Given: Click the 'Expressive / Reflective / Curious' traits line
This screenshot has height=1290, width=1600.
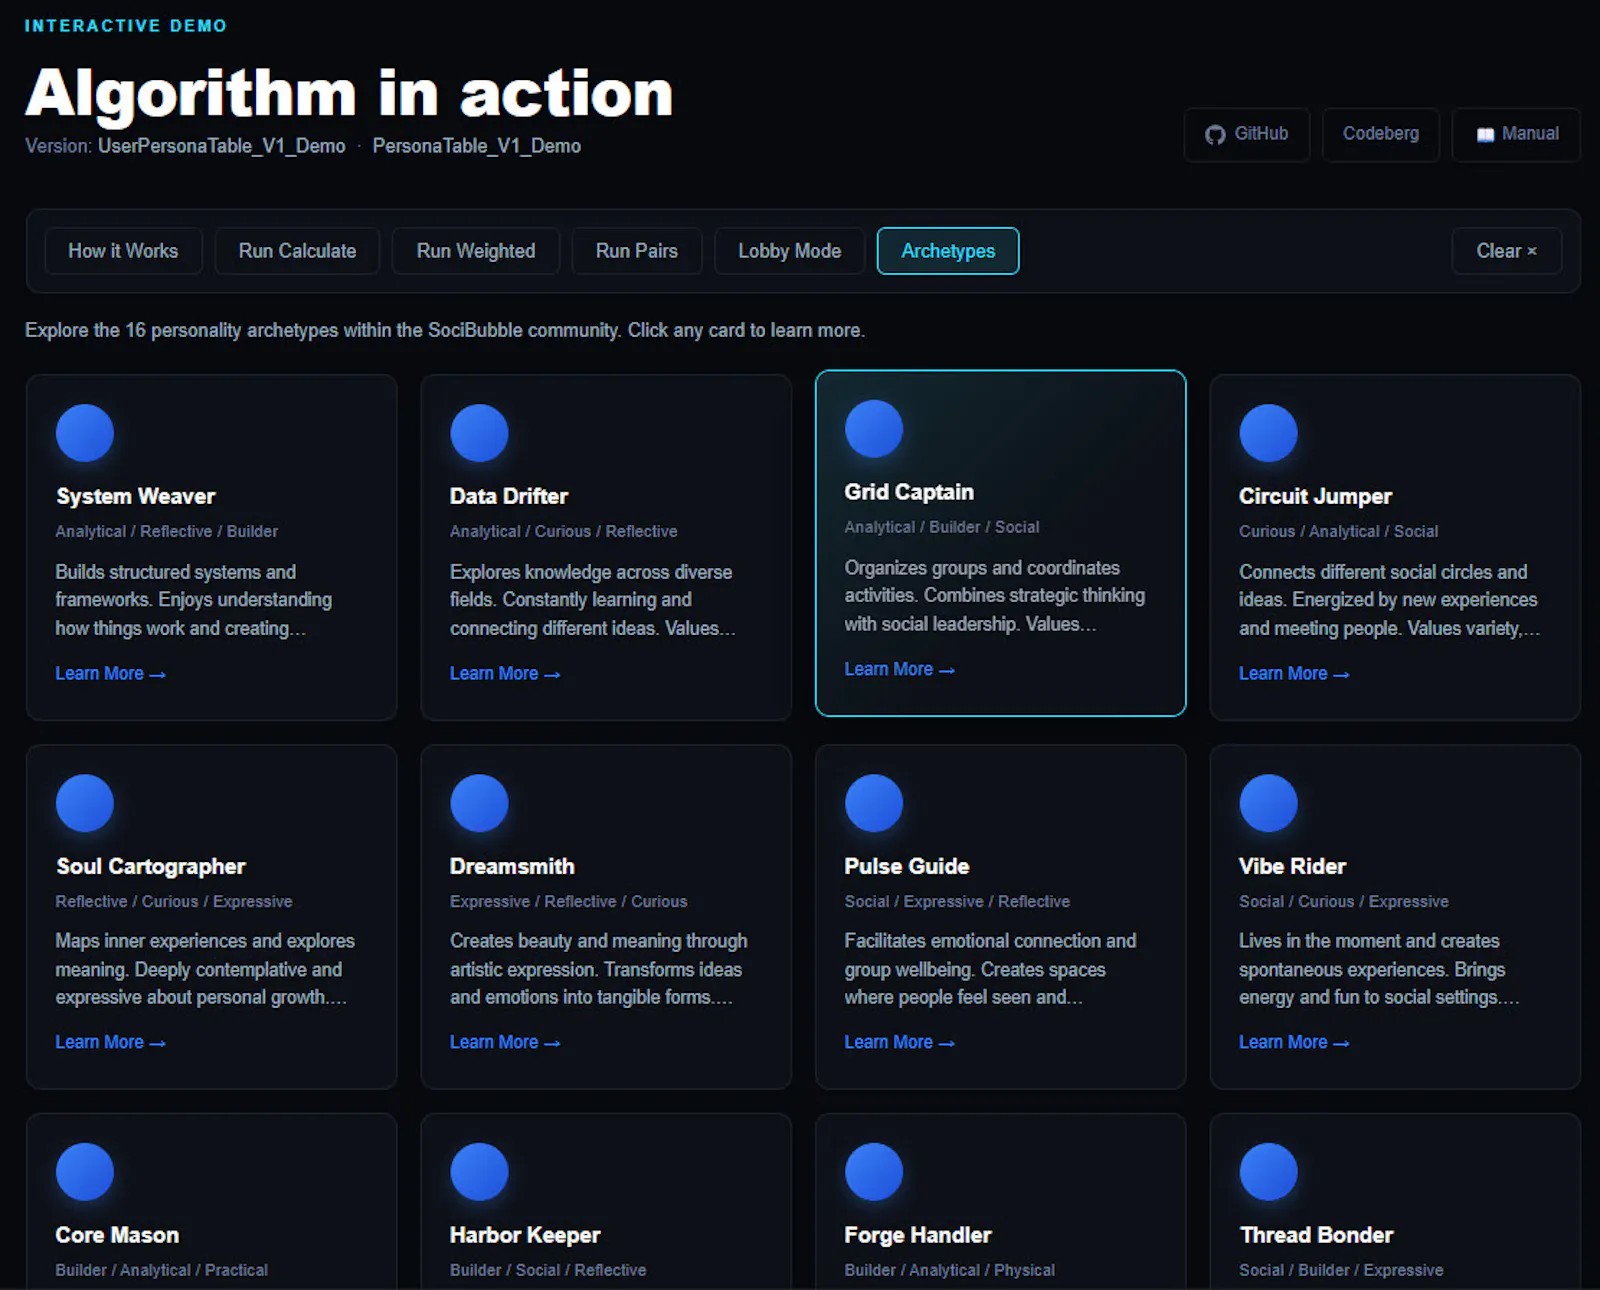Looking at the screenshot, I should click(569, 901).
